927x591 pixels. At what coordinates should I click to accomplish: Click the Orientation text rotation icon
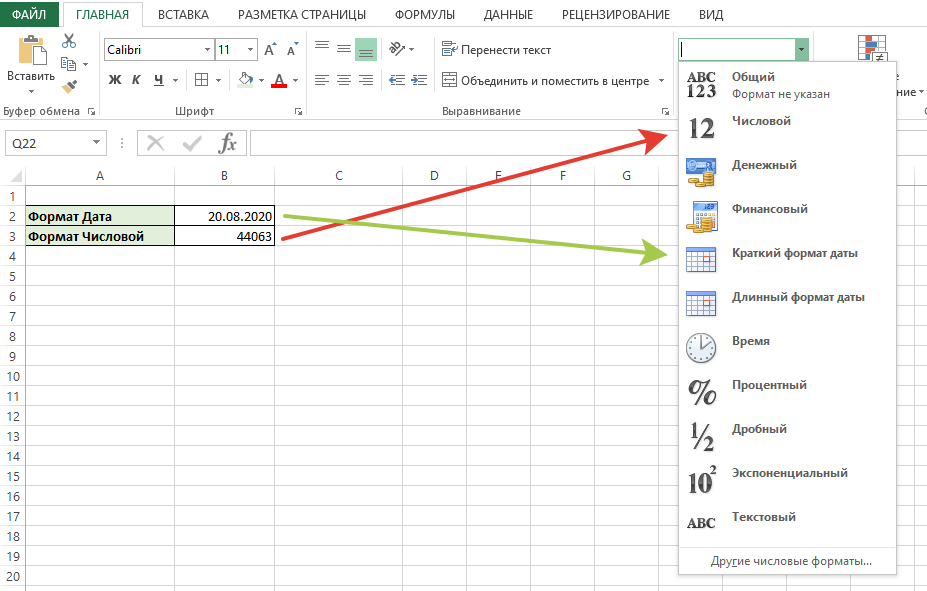pyautogui.click(x=397, y=49)
